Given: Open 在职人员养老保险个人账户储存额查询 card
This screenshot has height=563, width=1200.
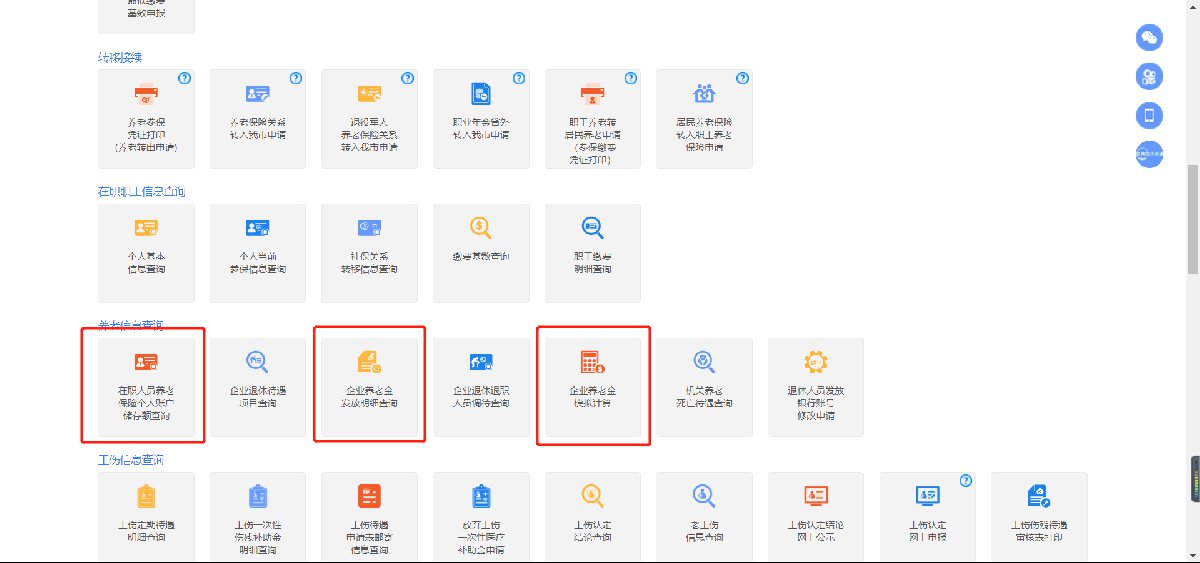Looking at the screenshot, I should pos(147,386).
